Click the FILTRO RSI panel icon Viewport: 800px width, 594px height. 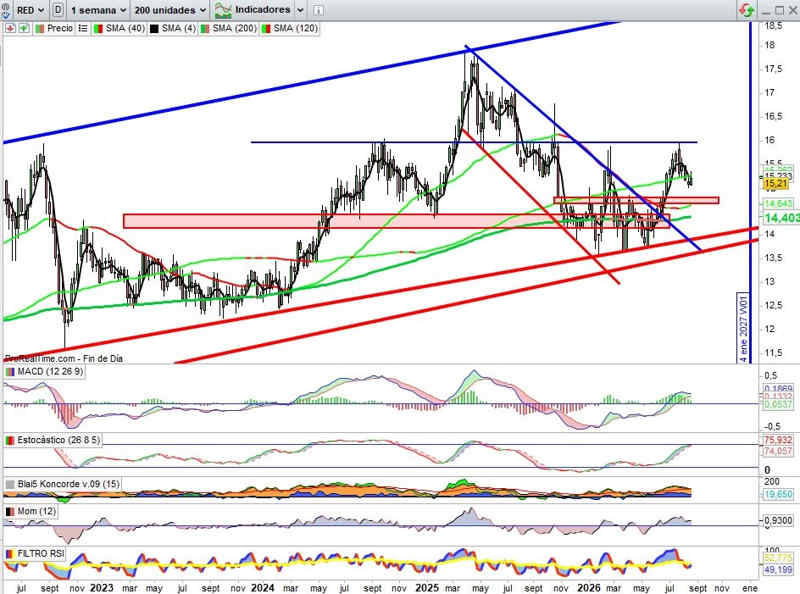pos(9,554)
